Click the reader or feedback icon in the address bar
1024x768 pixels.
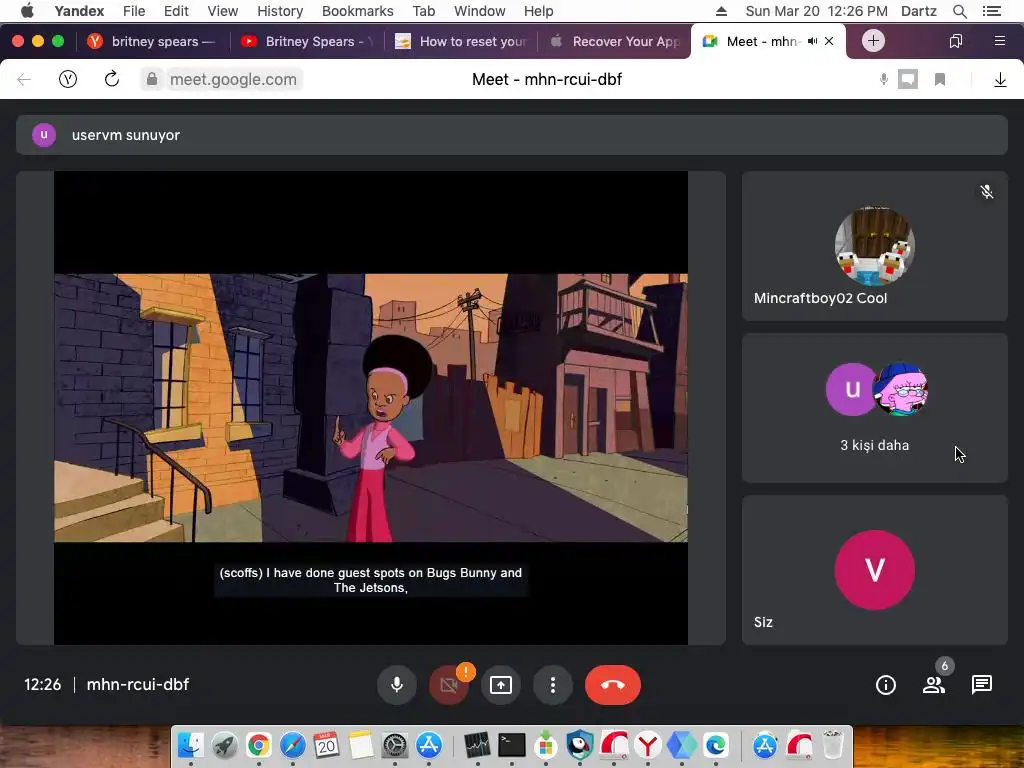[908, 80]
